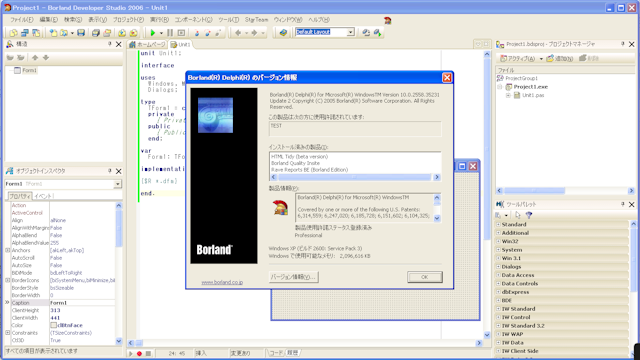Click the product info down scroll arrow
The image size is (640, 360).
point(437,218)
